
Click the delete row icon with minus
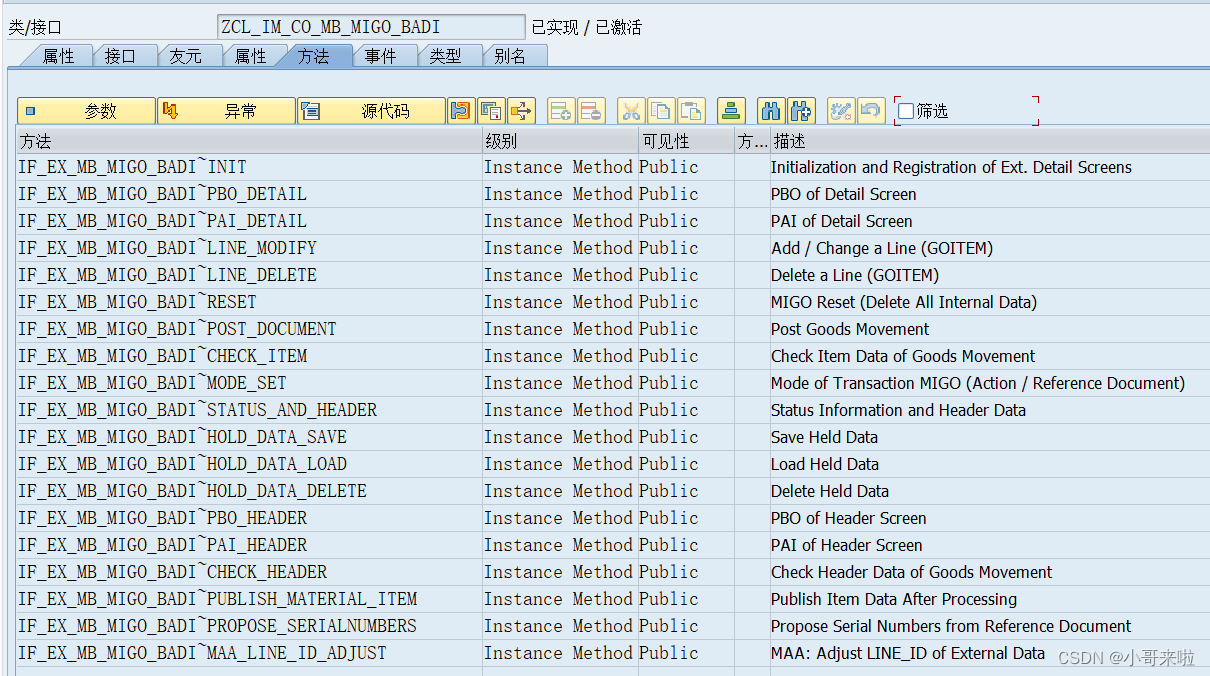coord(591,111)
